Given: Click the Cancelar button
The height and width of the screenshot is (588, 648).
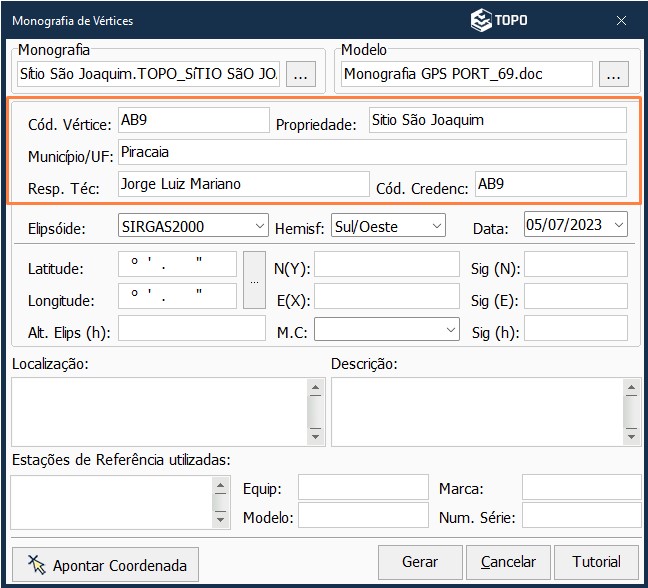Looking at the screenshot, I should point(508,562).
